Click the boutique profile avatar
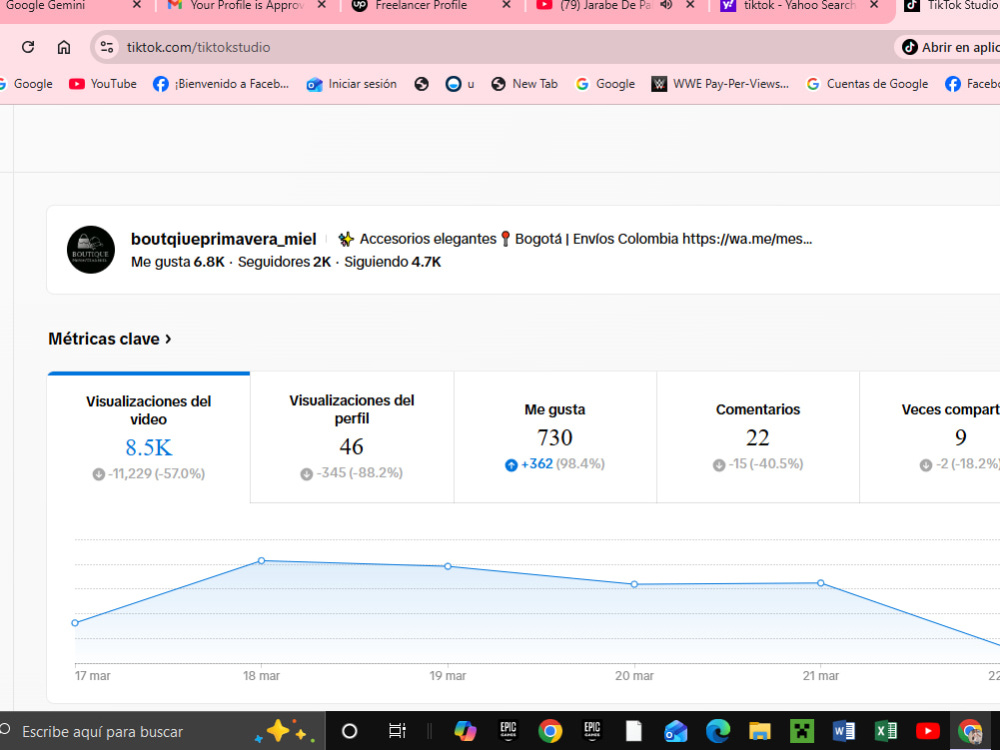 91,249
